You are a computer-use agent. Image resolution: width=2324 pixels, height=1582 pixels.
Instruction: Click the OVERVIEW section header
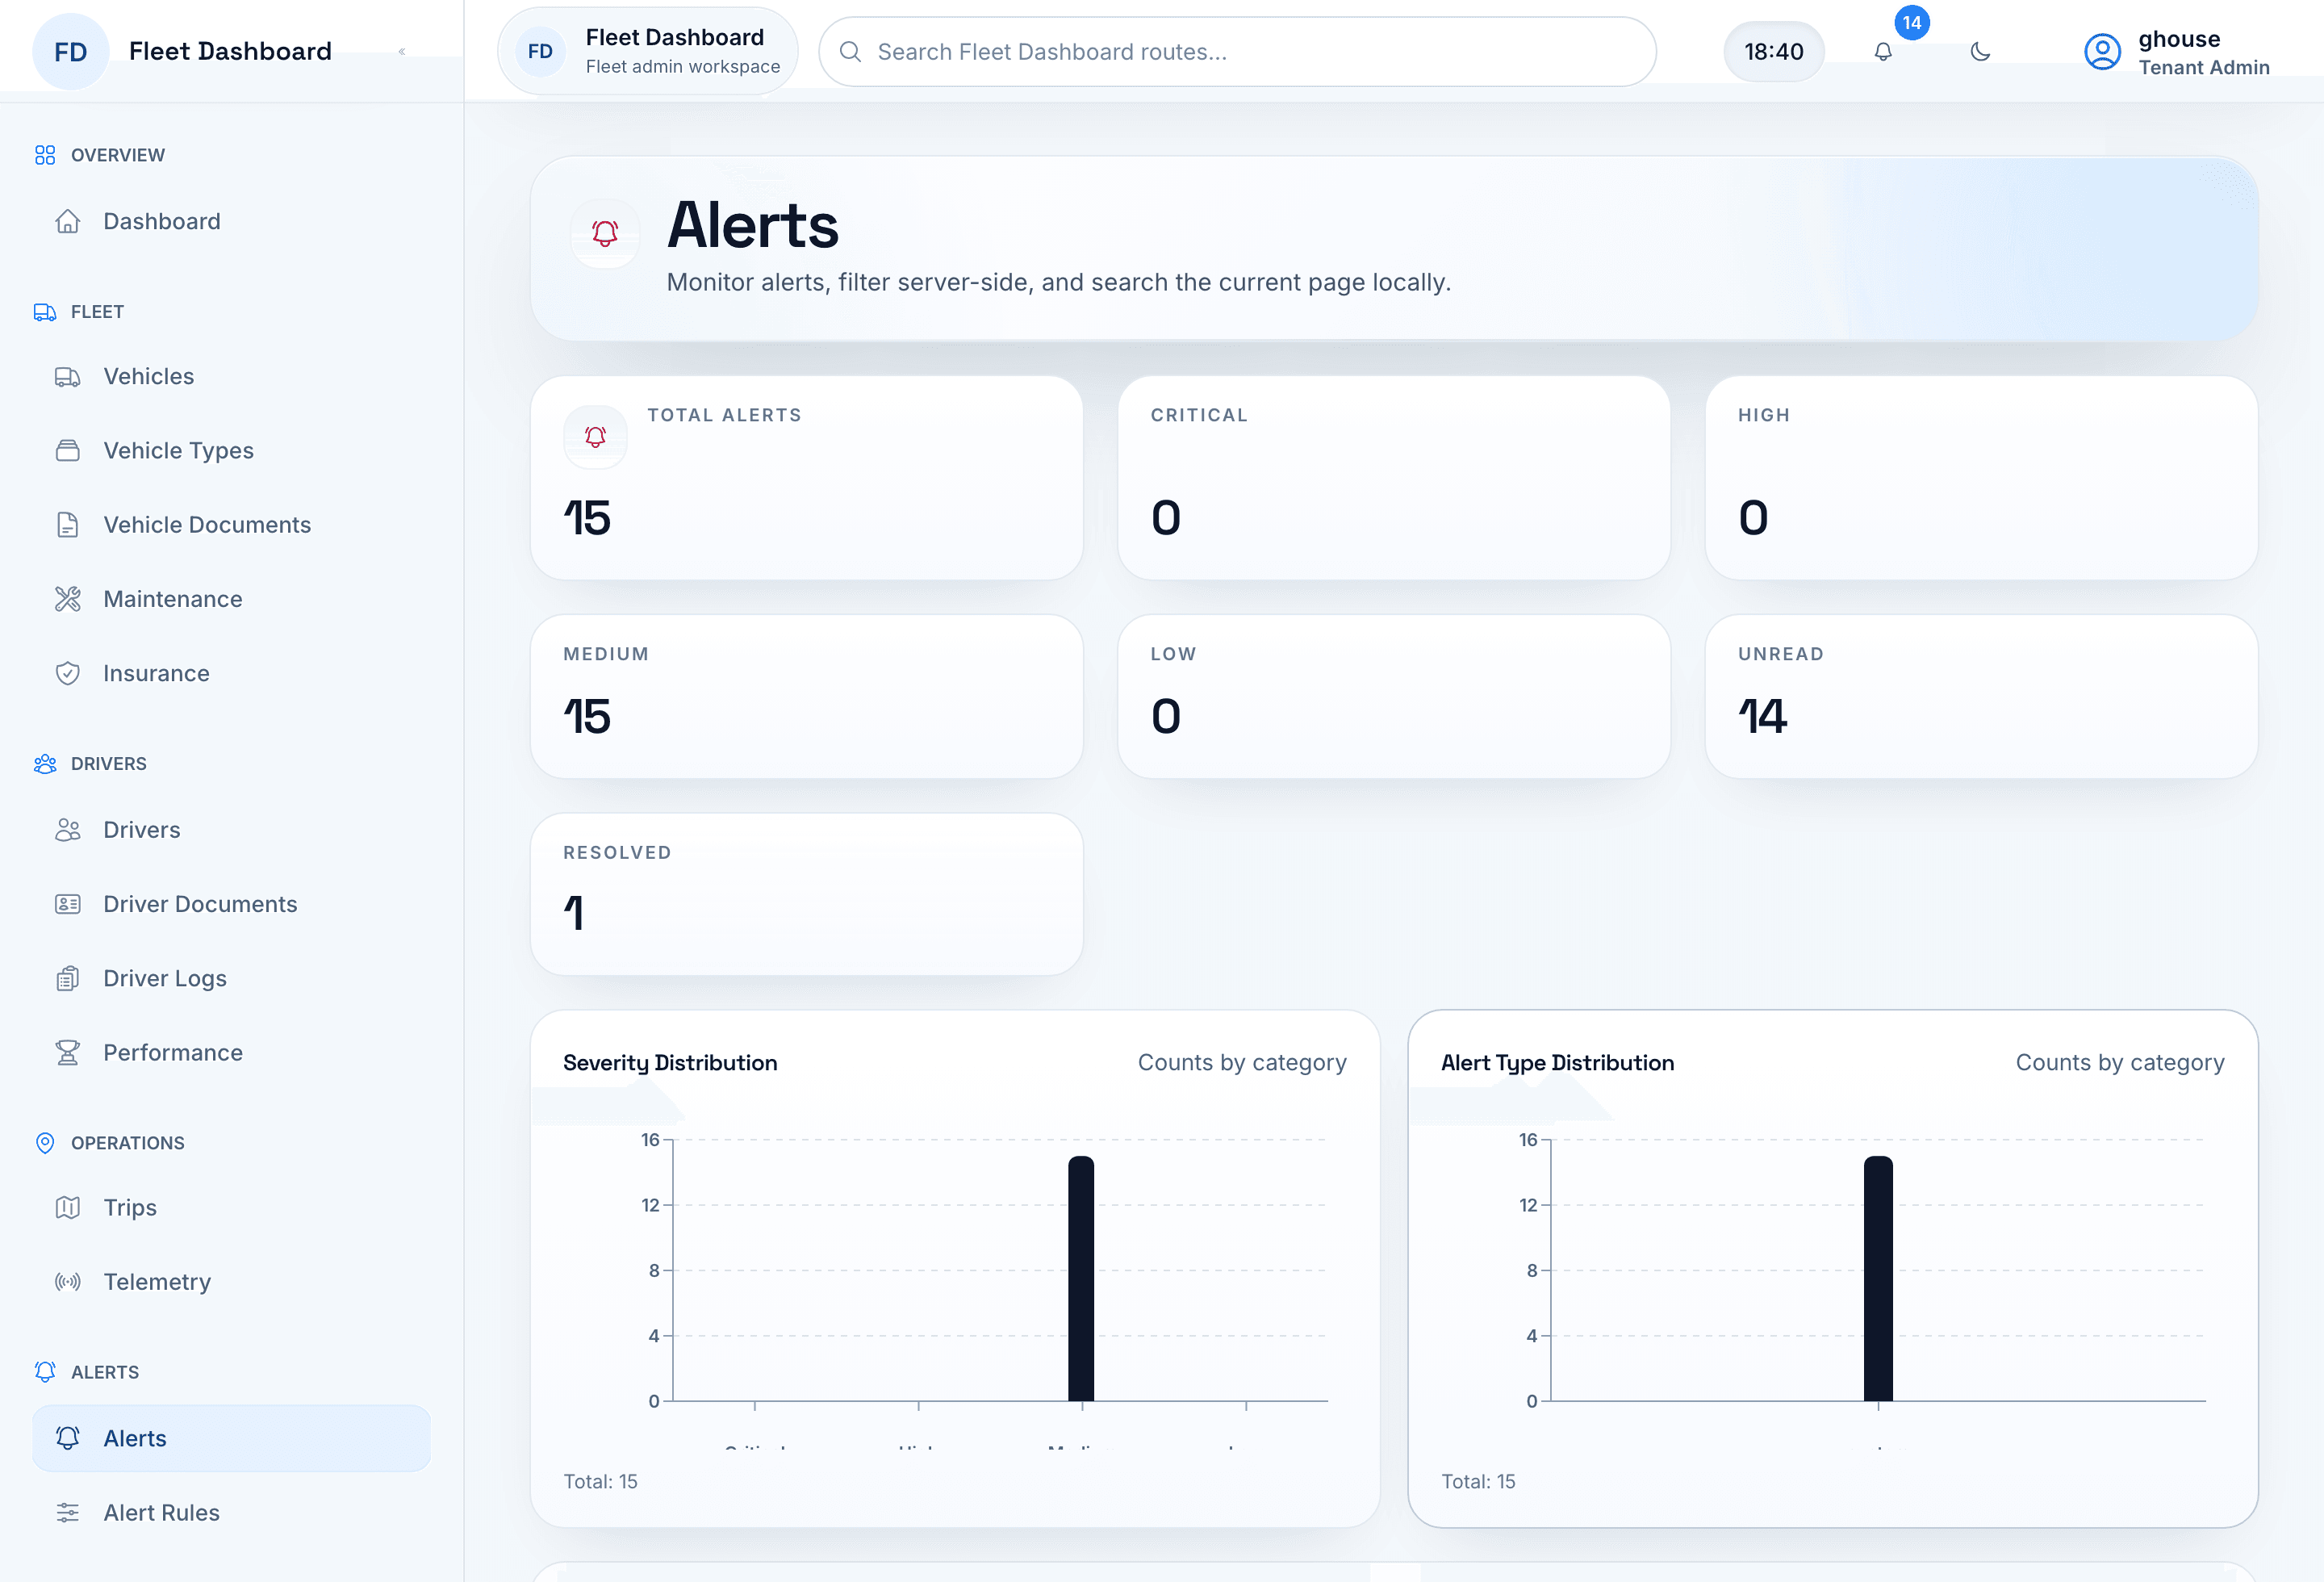point(100,155)
